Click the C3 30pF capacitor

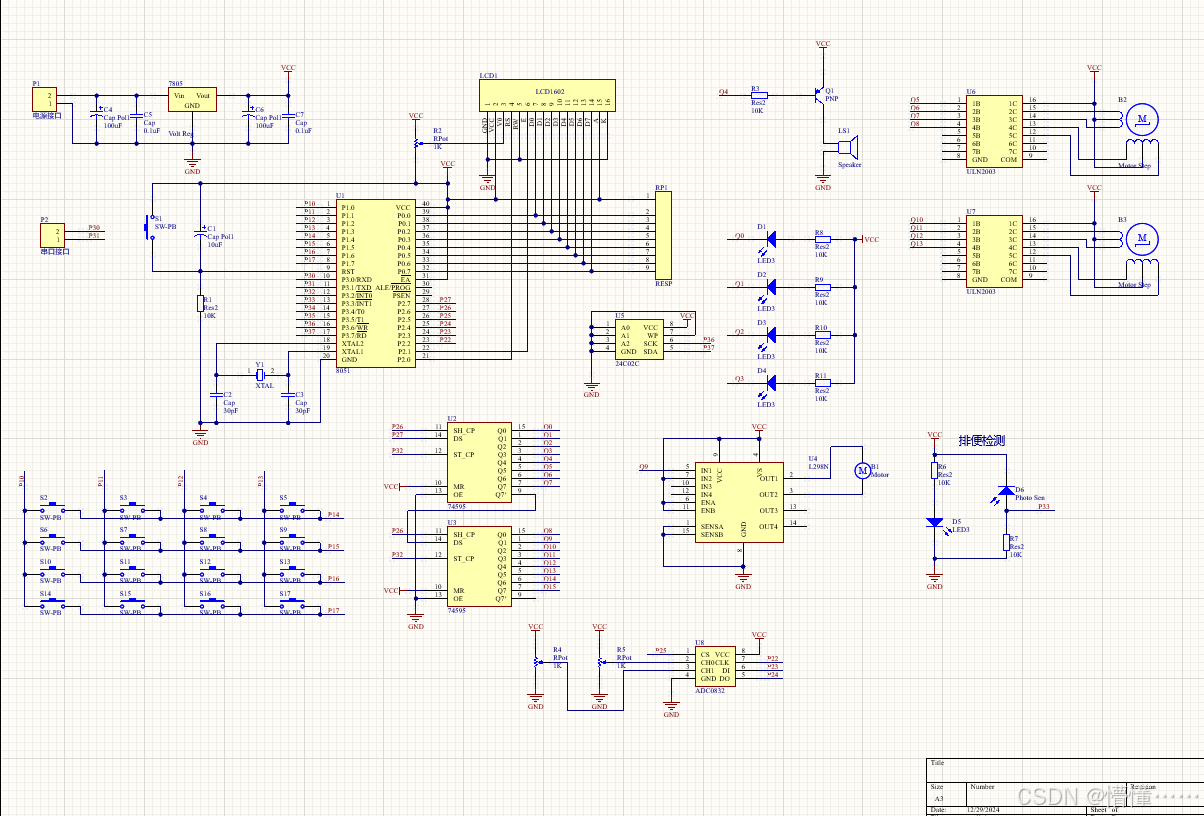[288, 394]
